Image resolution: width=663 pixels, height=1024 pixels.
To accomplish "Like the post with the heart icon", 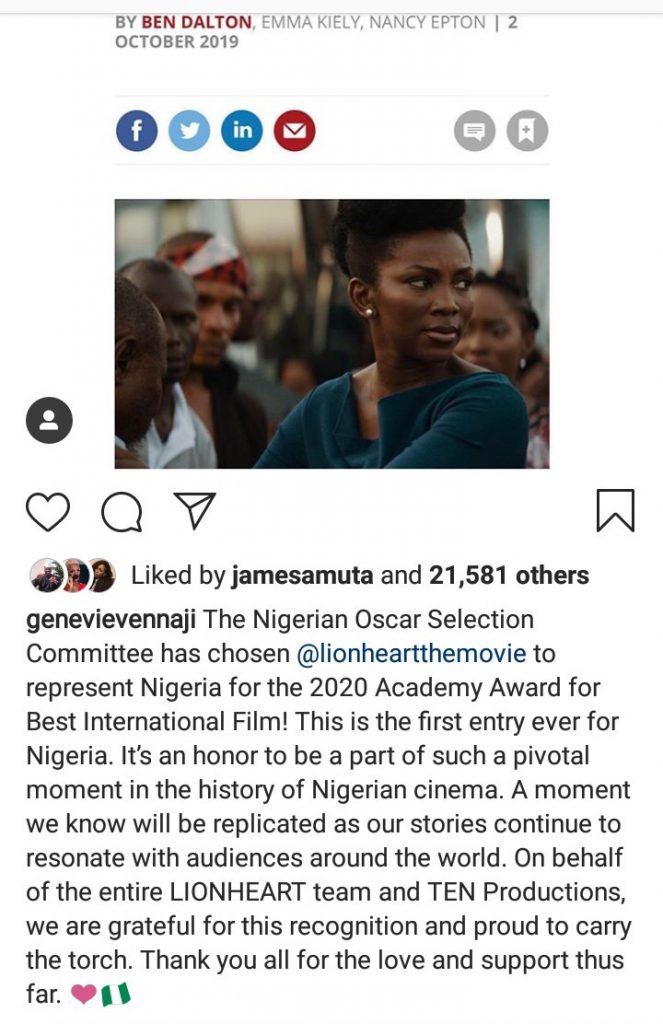I will pos(47,512).
